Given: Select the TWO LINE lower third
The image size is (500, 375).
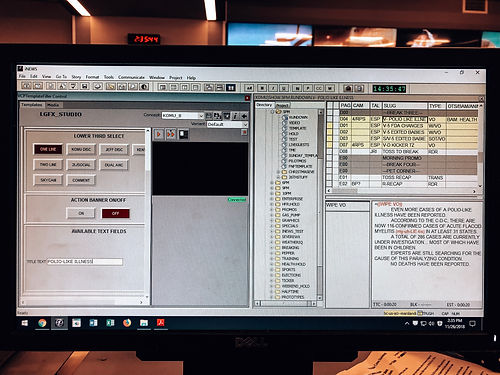Looking at the screenshot, I should [48, 165].
